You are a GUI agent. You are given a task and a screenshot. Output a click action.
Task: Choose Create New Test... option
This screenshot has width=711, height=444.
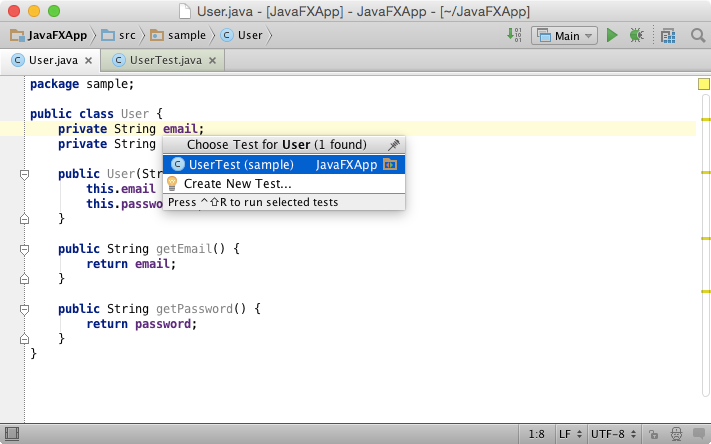[x=284, y=184]
